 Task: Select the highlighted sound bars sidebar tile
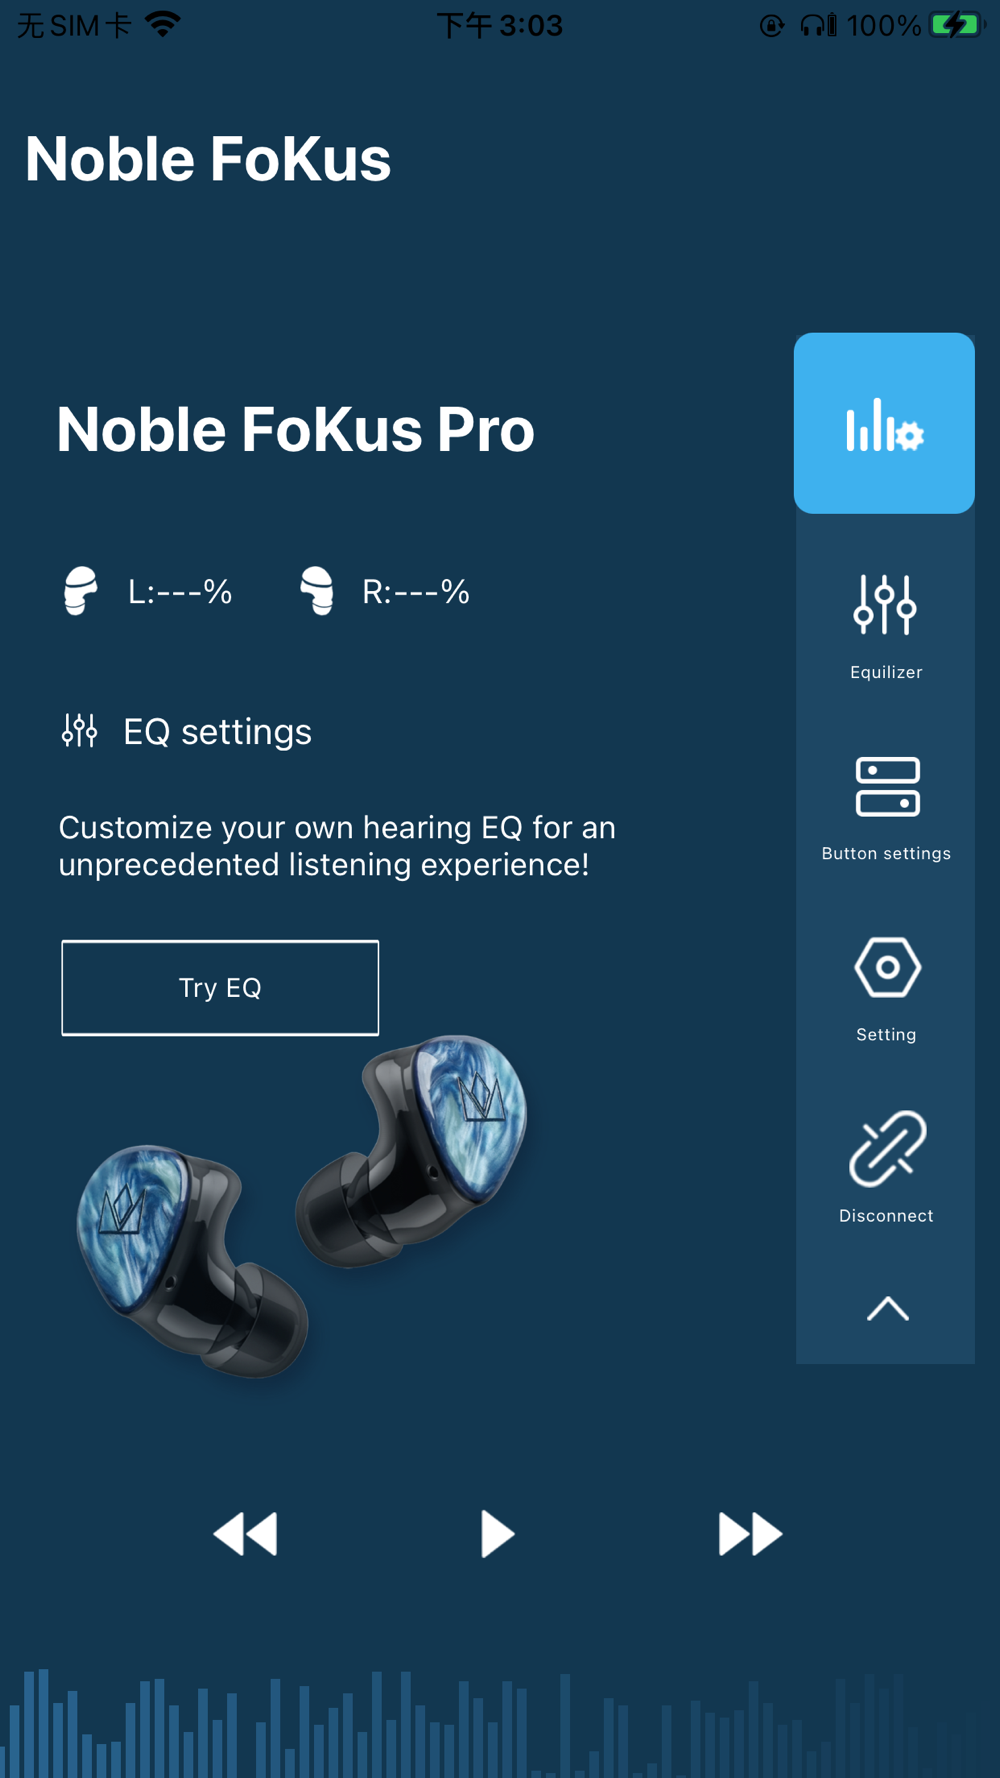coord(884,423)
